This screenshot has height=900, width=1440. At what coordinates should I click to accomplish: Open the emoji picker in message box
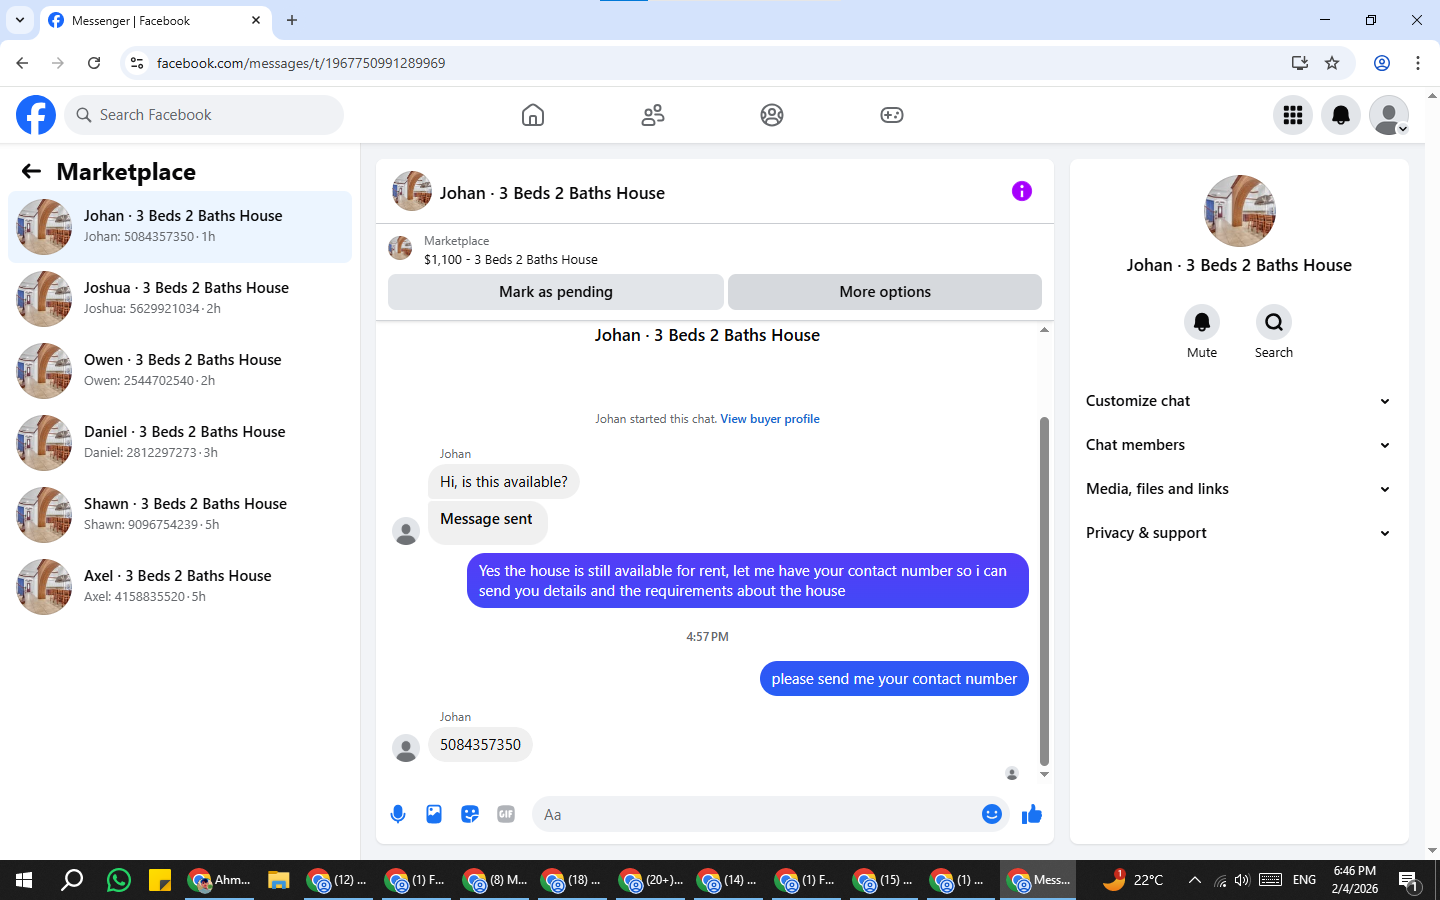[x=992, y=814]
